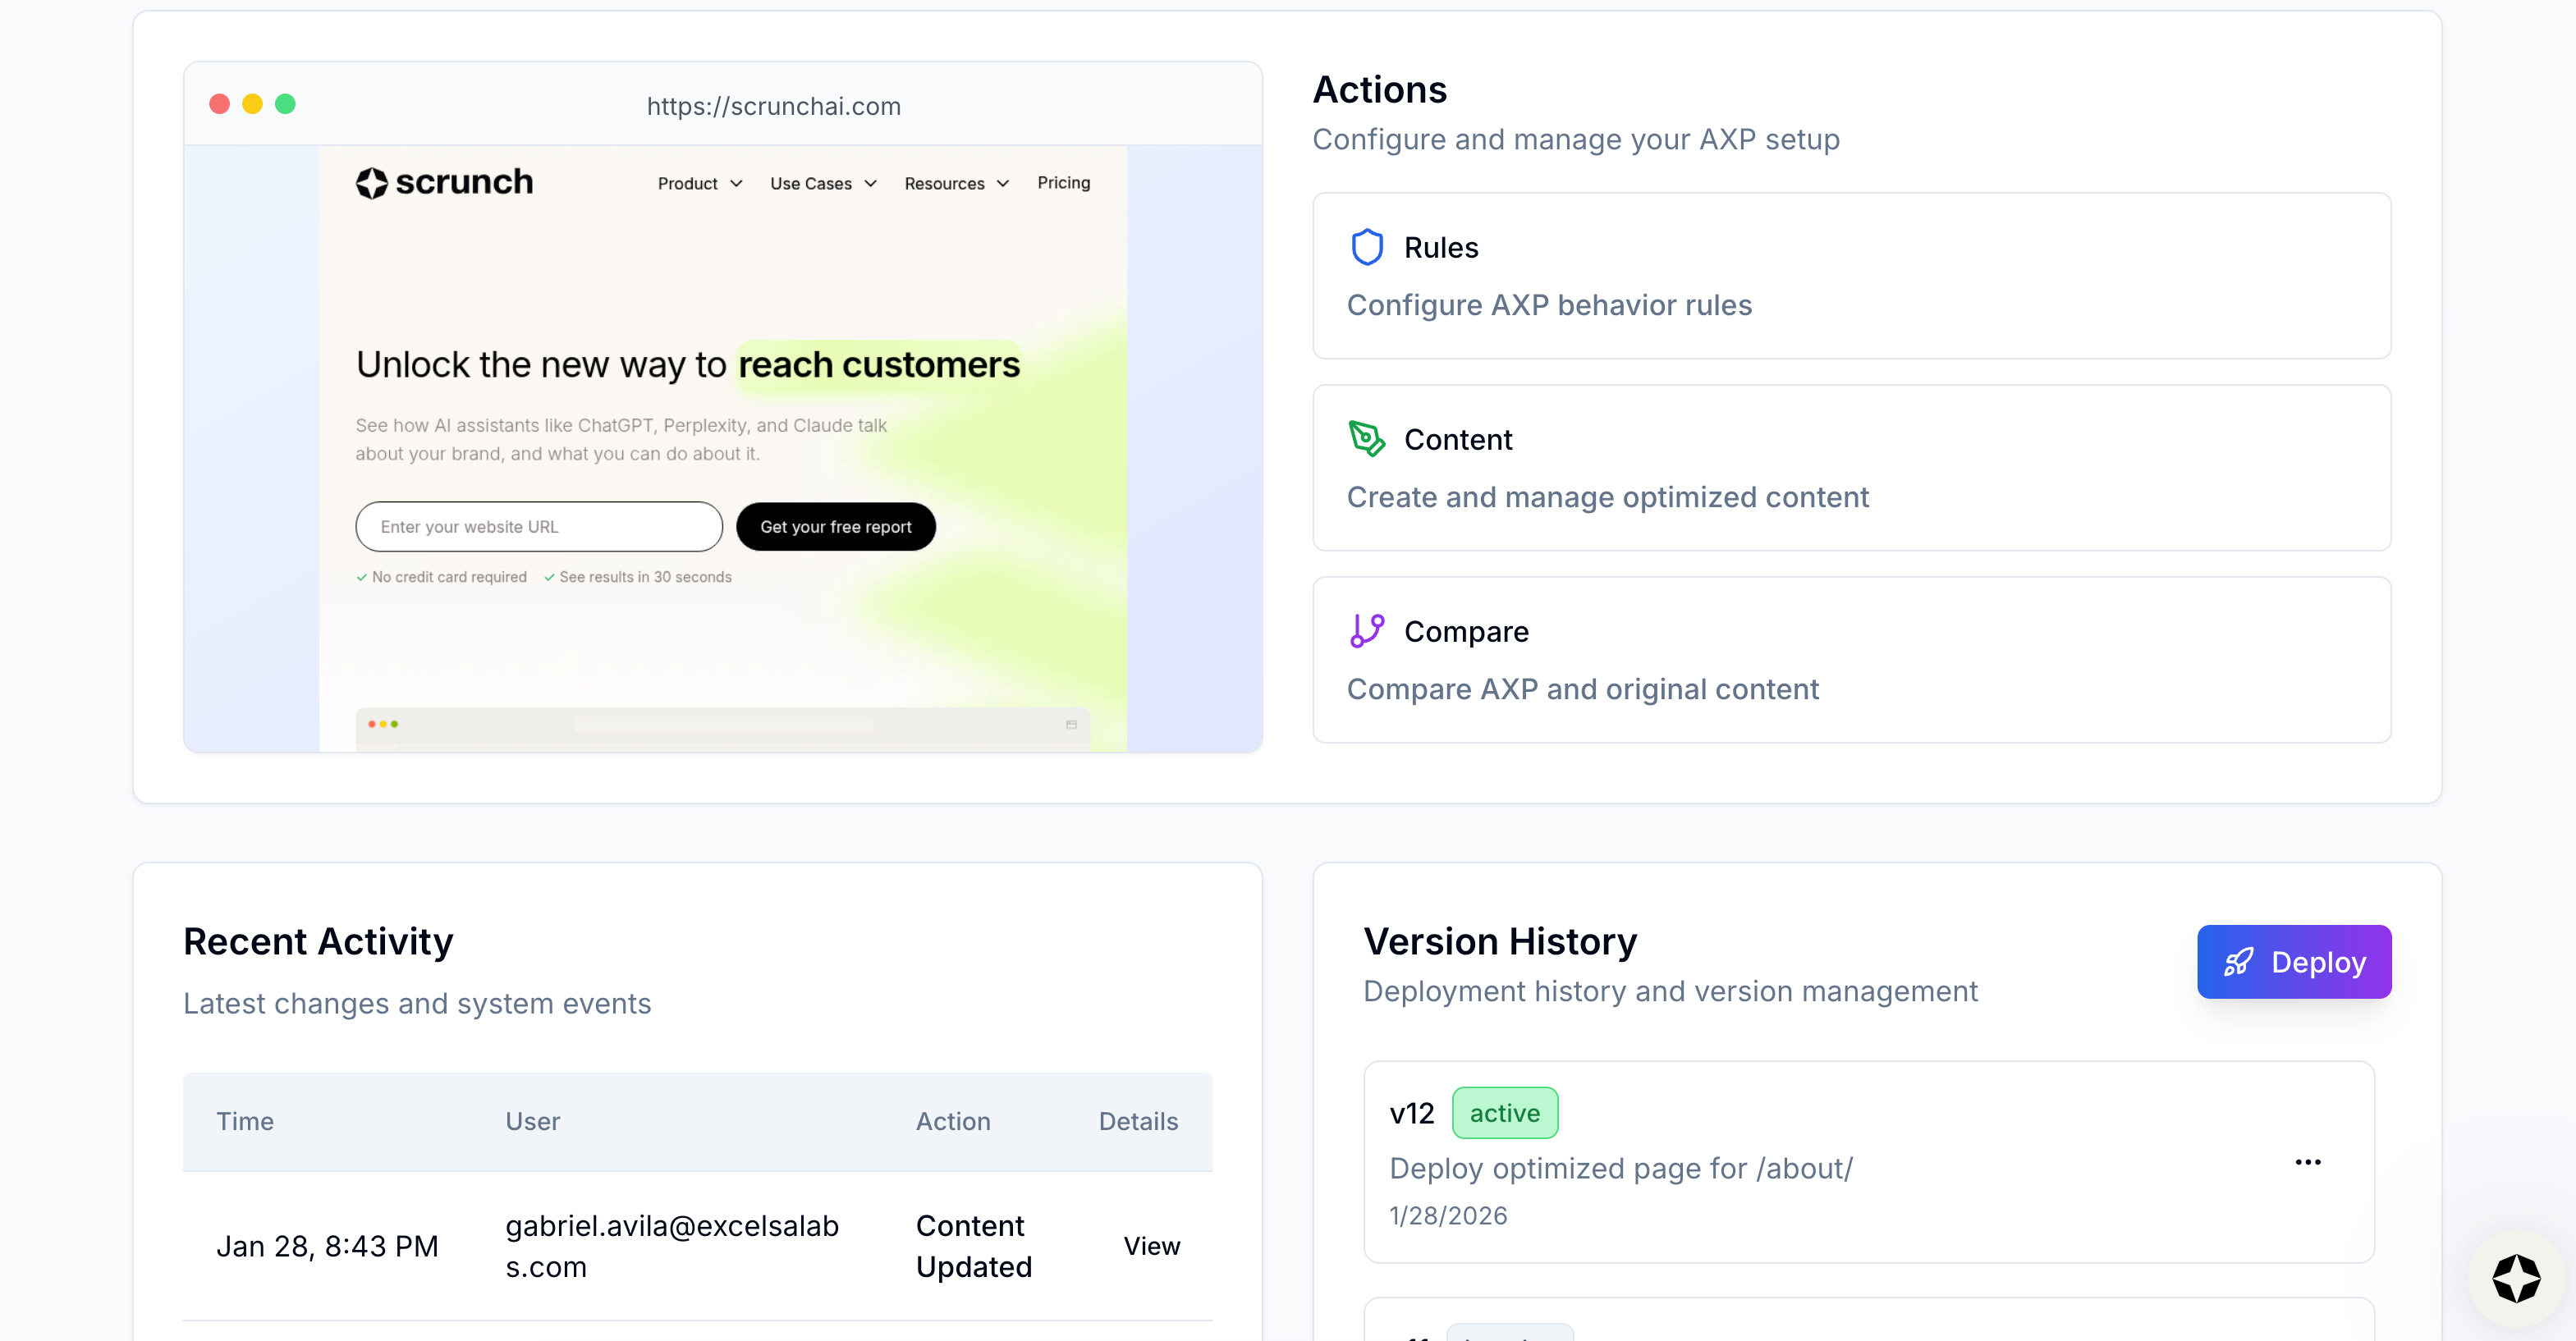Select the scrunchai.com URL bar text

point(773,106)
